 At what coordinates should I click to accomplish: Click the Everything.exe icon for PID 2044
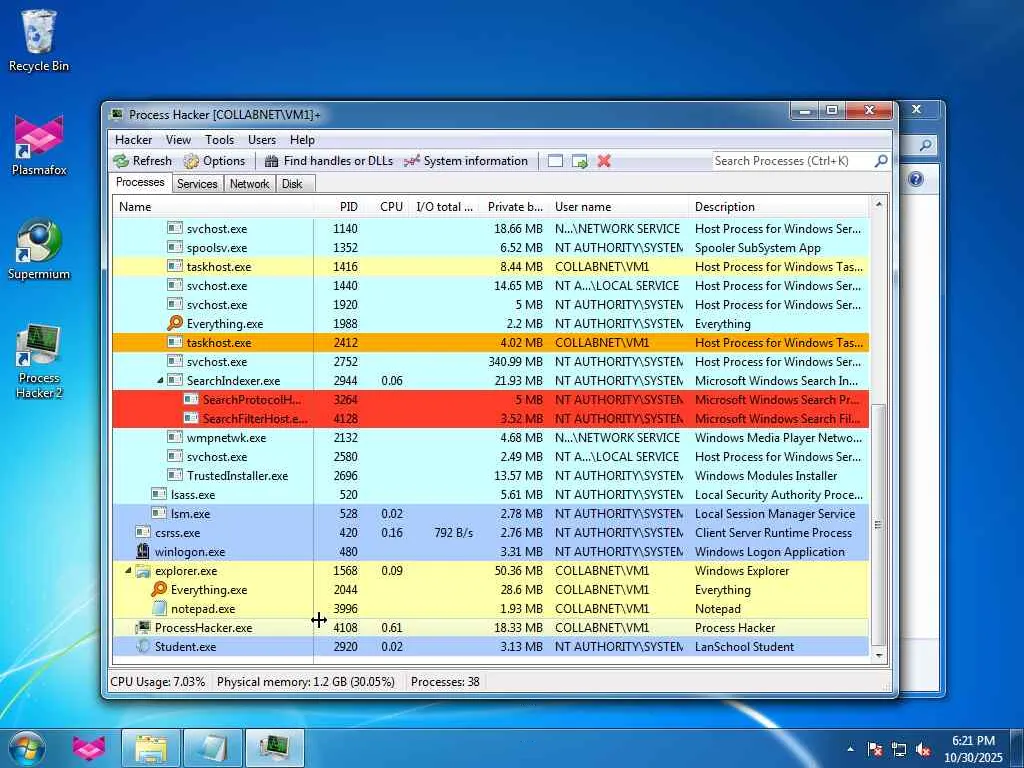click(x=159, y=590)
